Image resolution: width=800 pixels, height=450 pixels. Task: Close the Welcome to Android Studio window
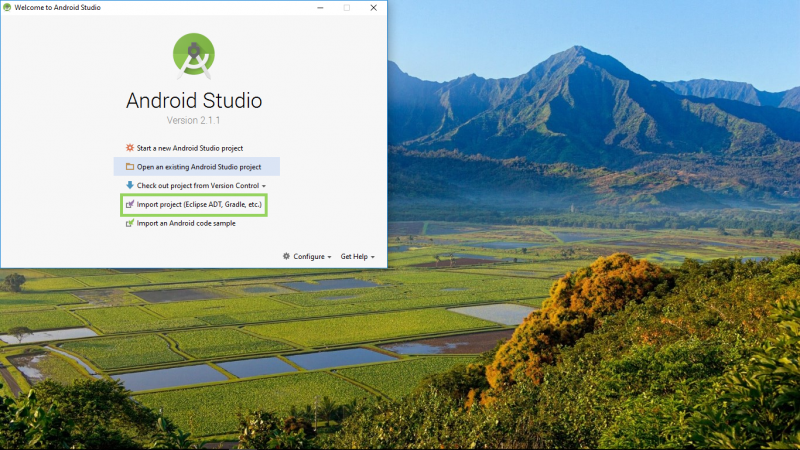coord(373,7)
